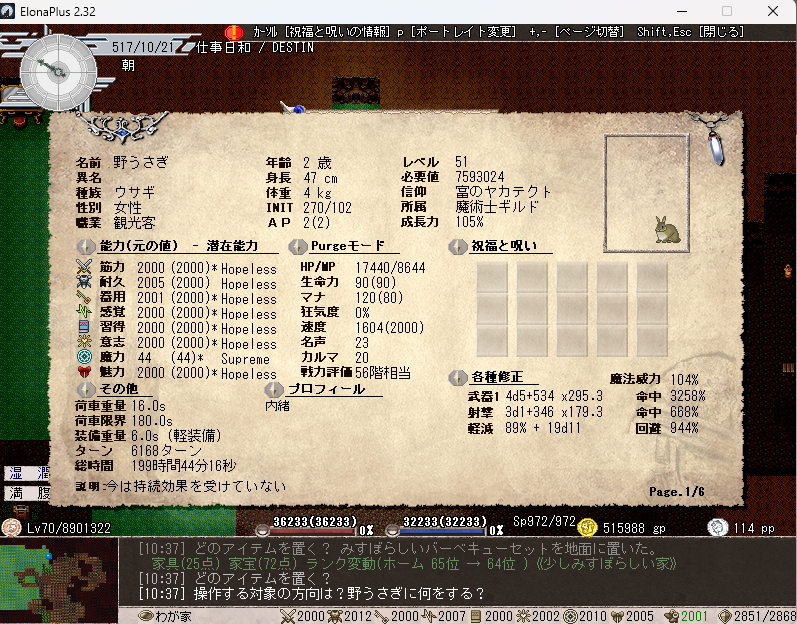Click the [ポートレイト変更] hint
797x624 pixels.
coord(463,32)
